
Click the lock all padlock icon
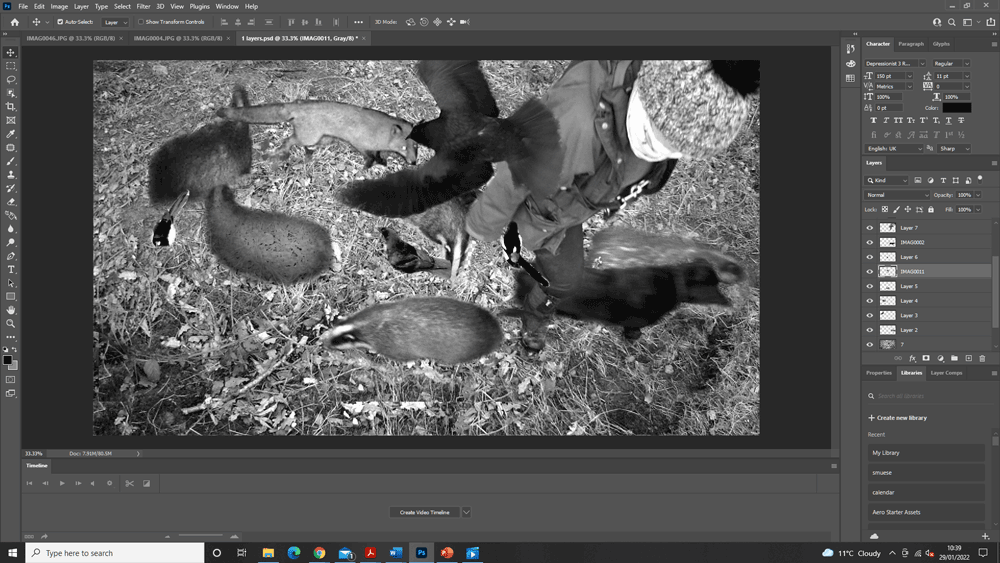[931, 210]
